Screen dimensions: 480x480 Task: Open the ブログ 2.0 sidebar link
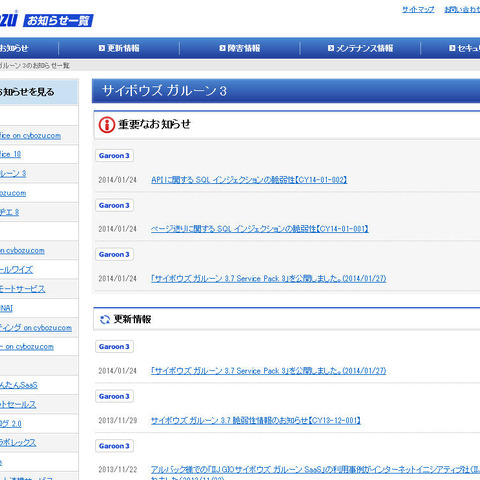[11, 424]
